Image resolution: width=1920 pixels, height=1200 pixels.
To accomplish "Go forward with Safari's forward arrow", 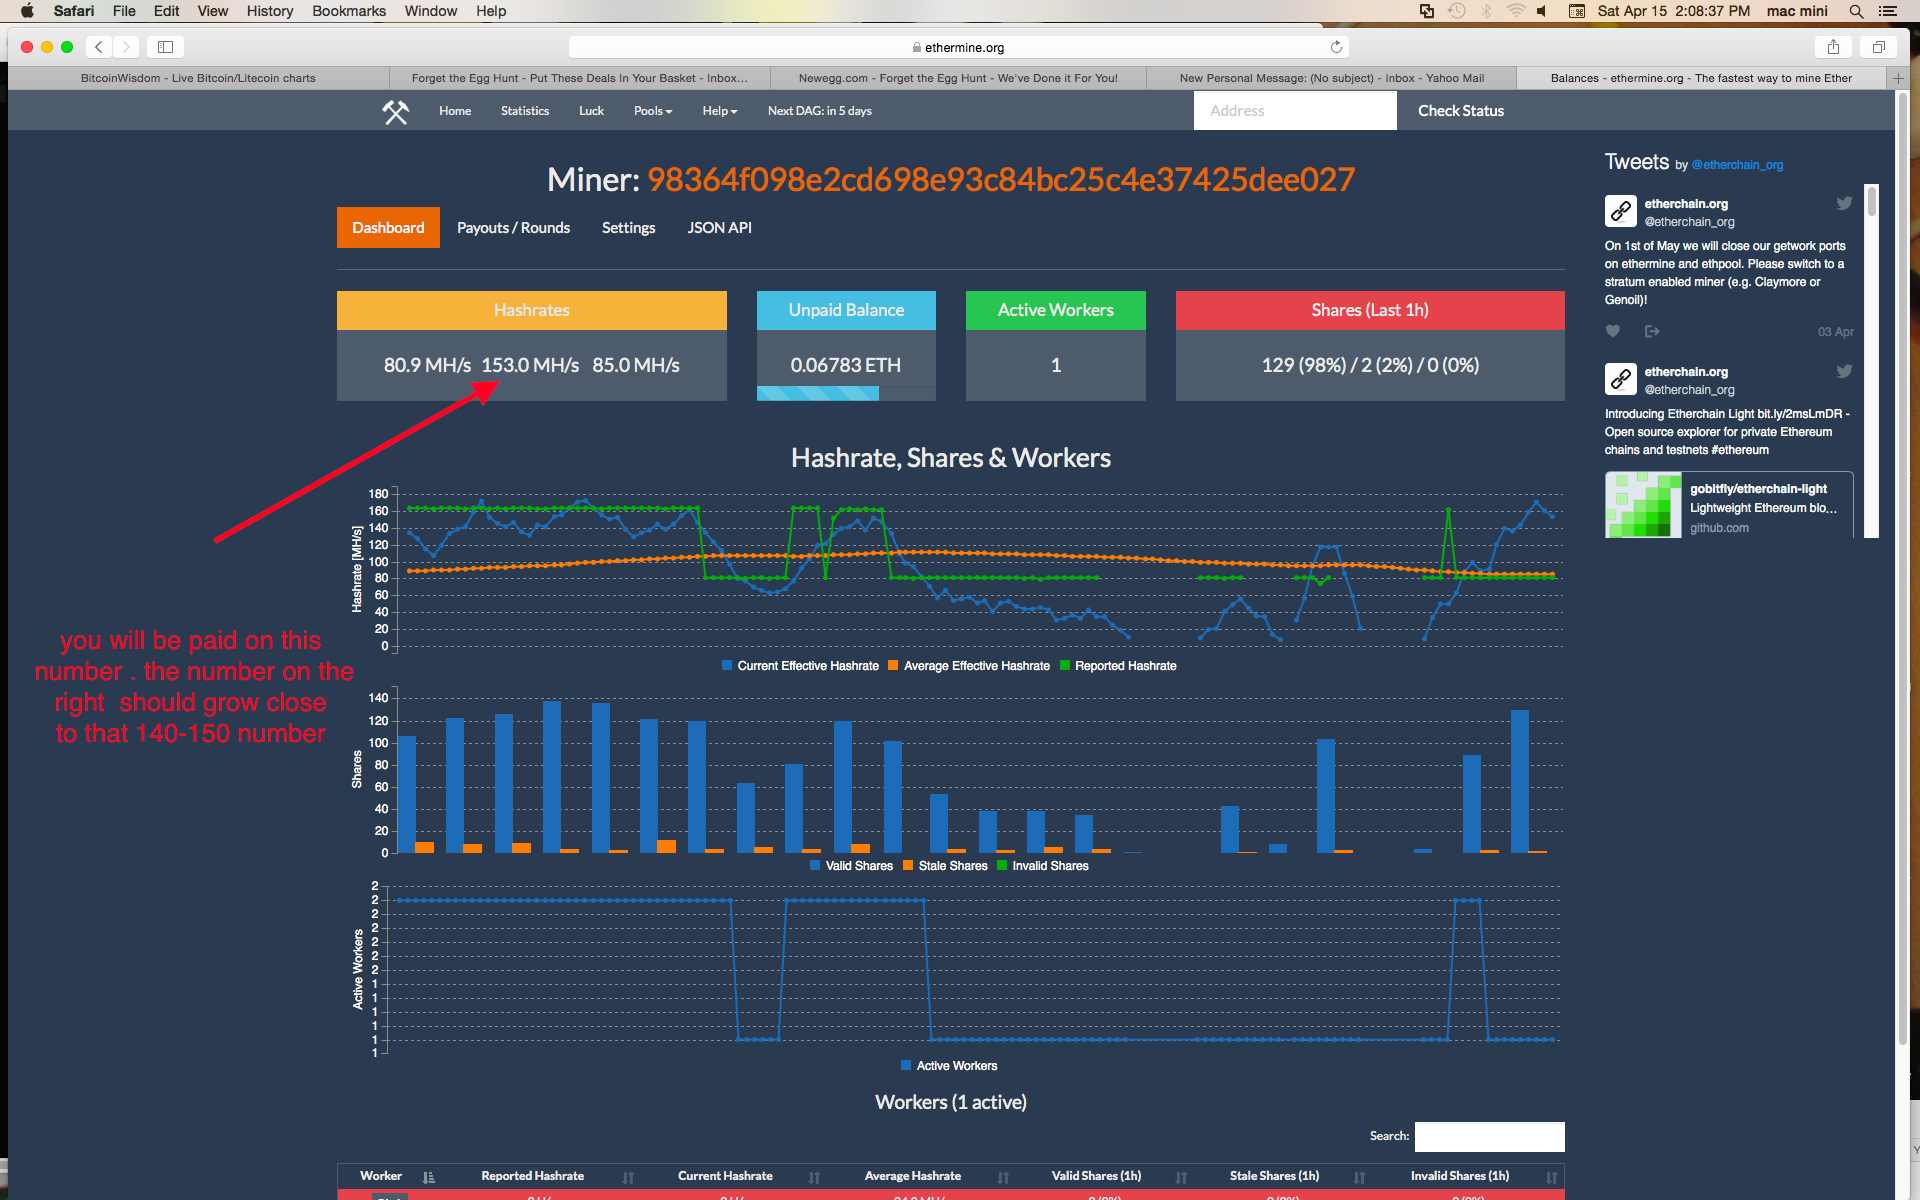I will click(126, 47).
